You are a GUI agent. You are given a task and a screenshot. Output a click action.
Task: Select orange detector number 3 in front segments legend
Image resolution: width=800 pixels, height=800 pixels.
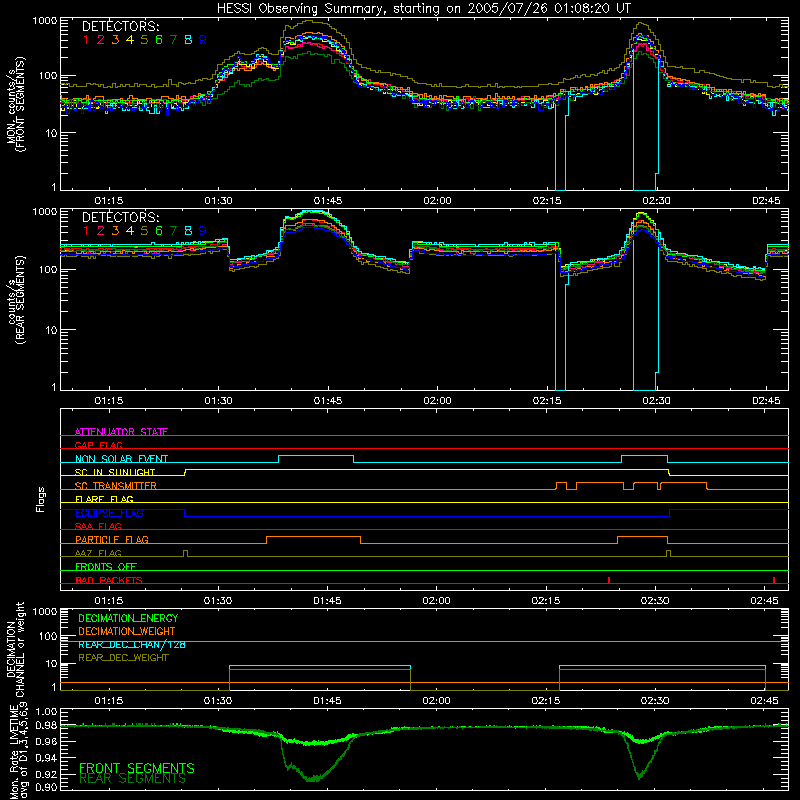click(x=115, y=40)
